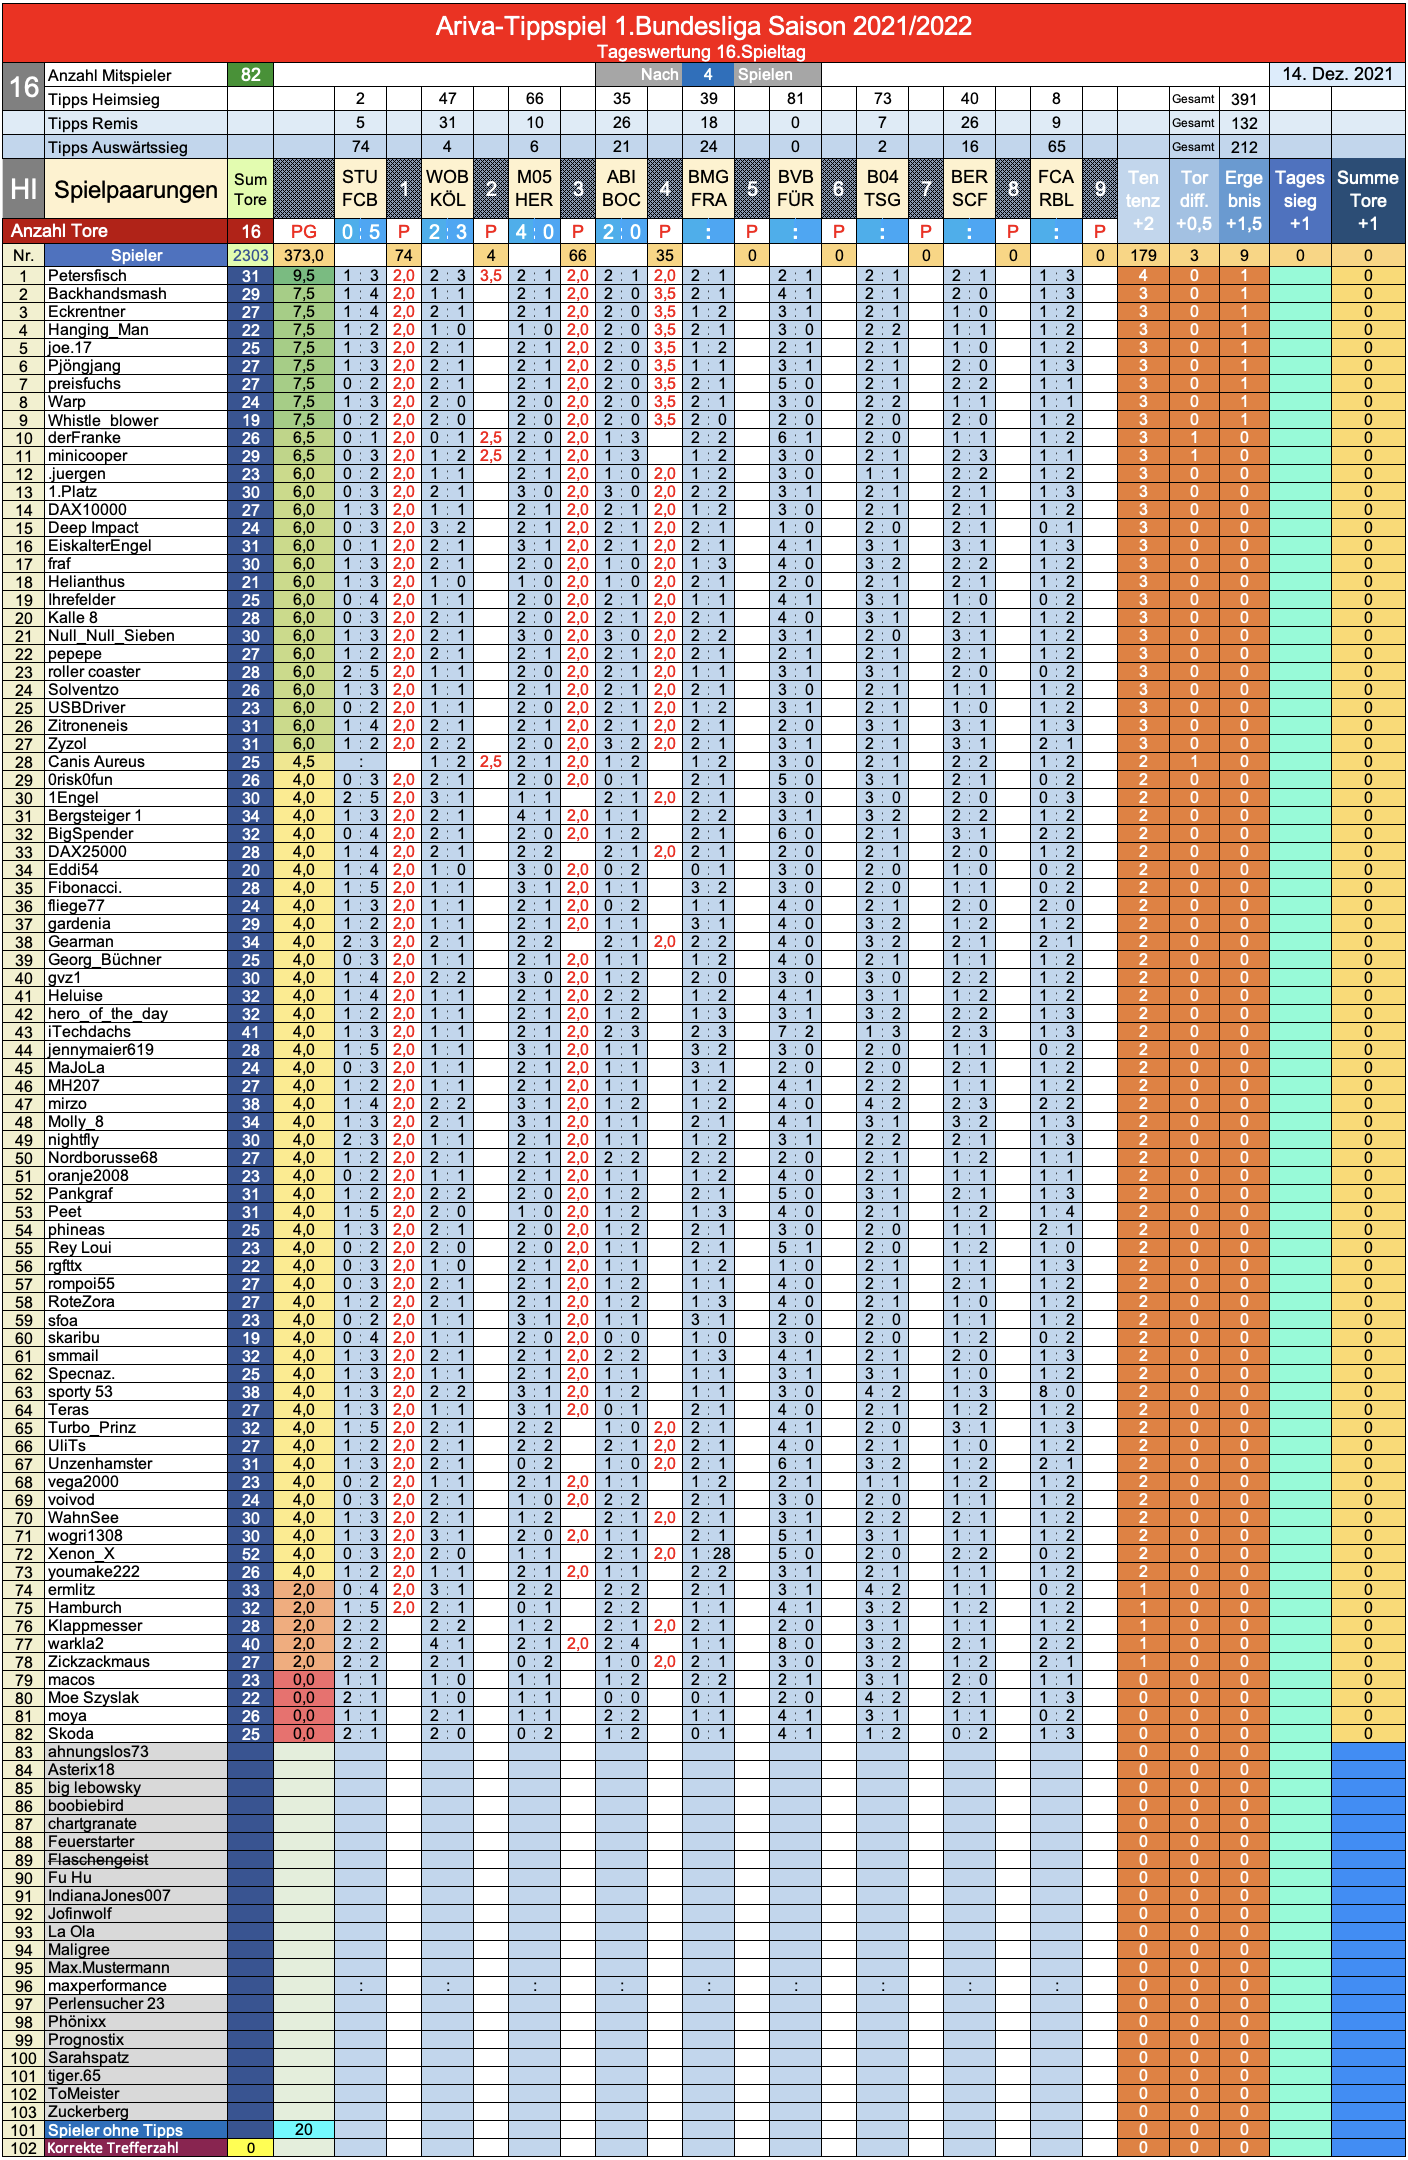Click the total points '373,0' cell
The width and height of the screenshot is (1408, 2160).
pos(303,255)
